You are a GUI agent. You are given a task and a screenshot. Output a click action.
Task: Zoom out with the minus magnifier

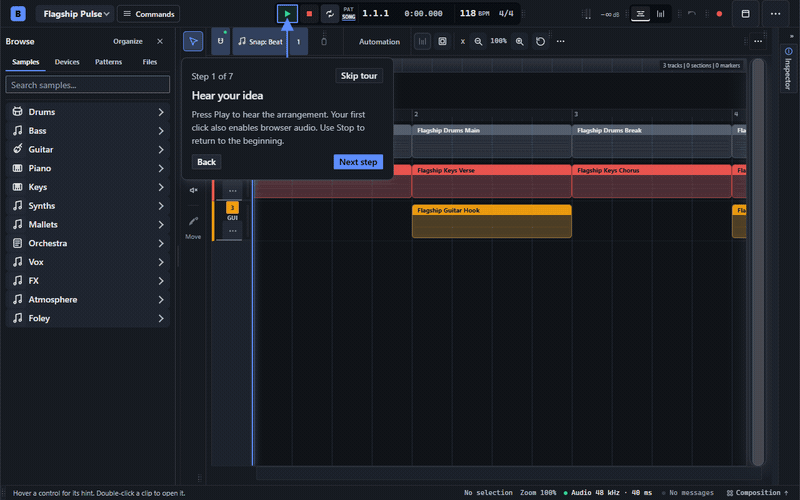478,41
